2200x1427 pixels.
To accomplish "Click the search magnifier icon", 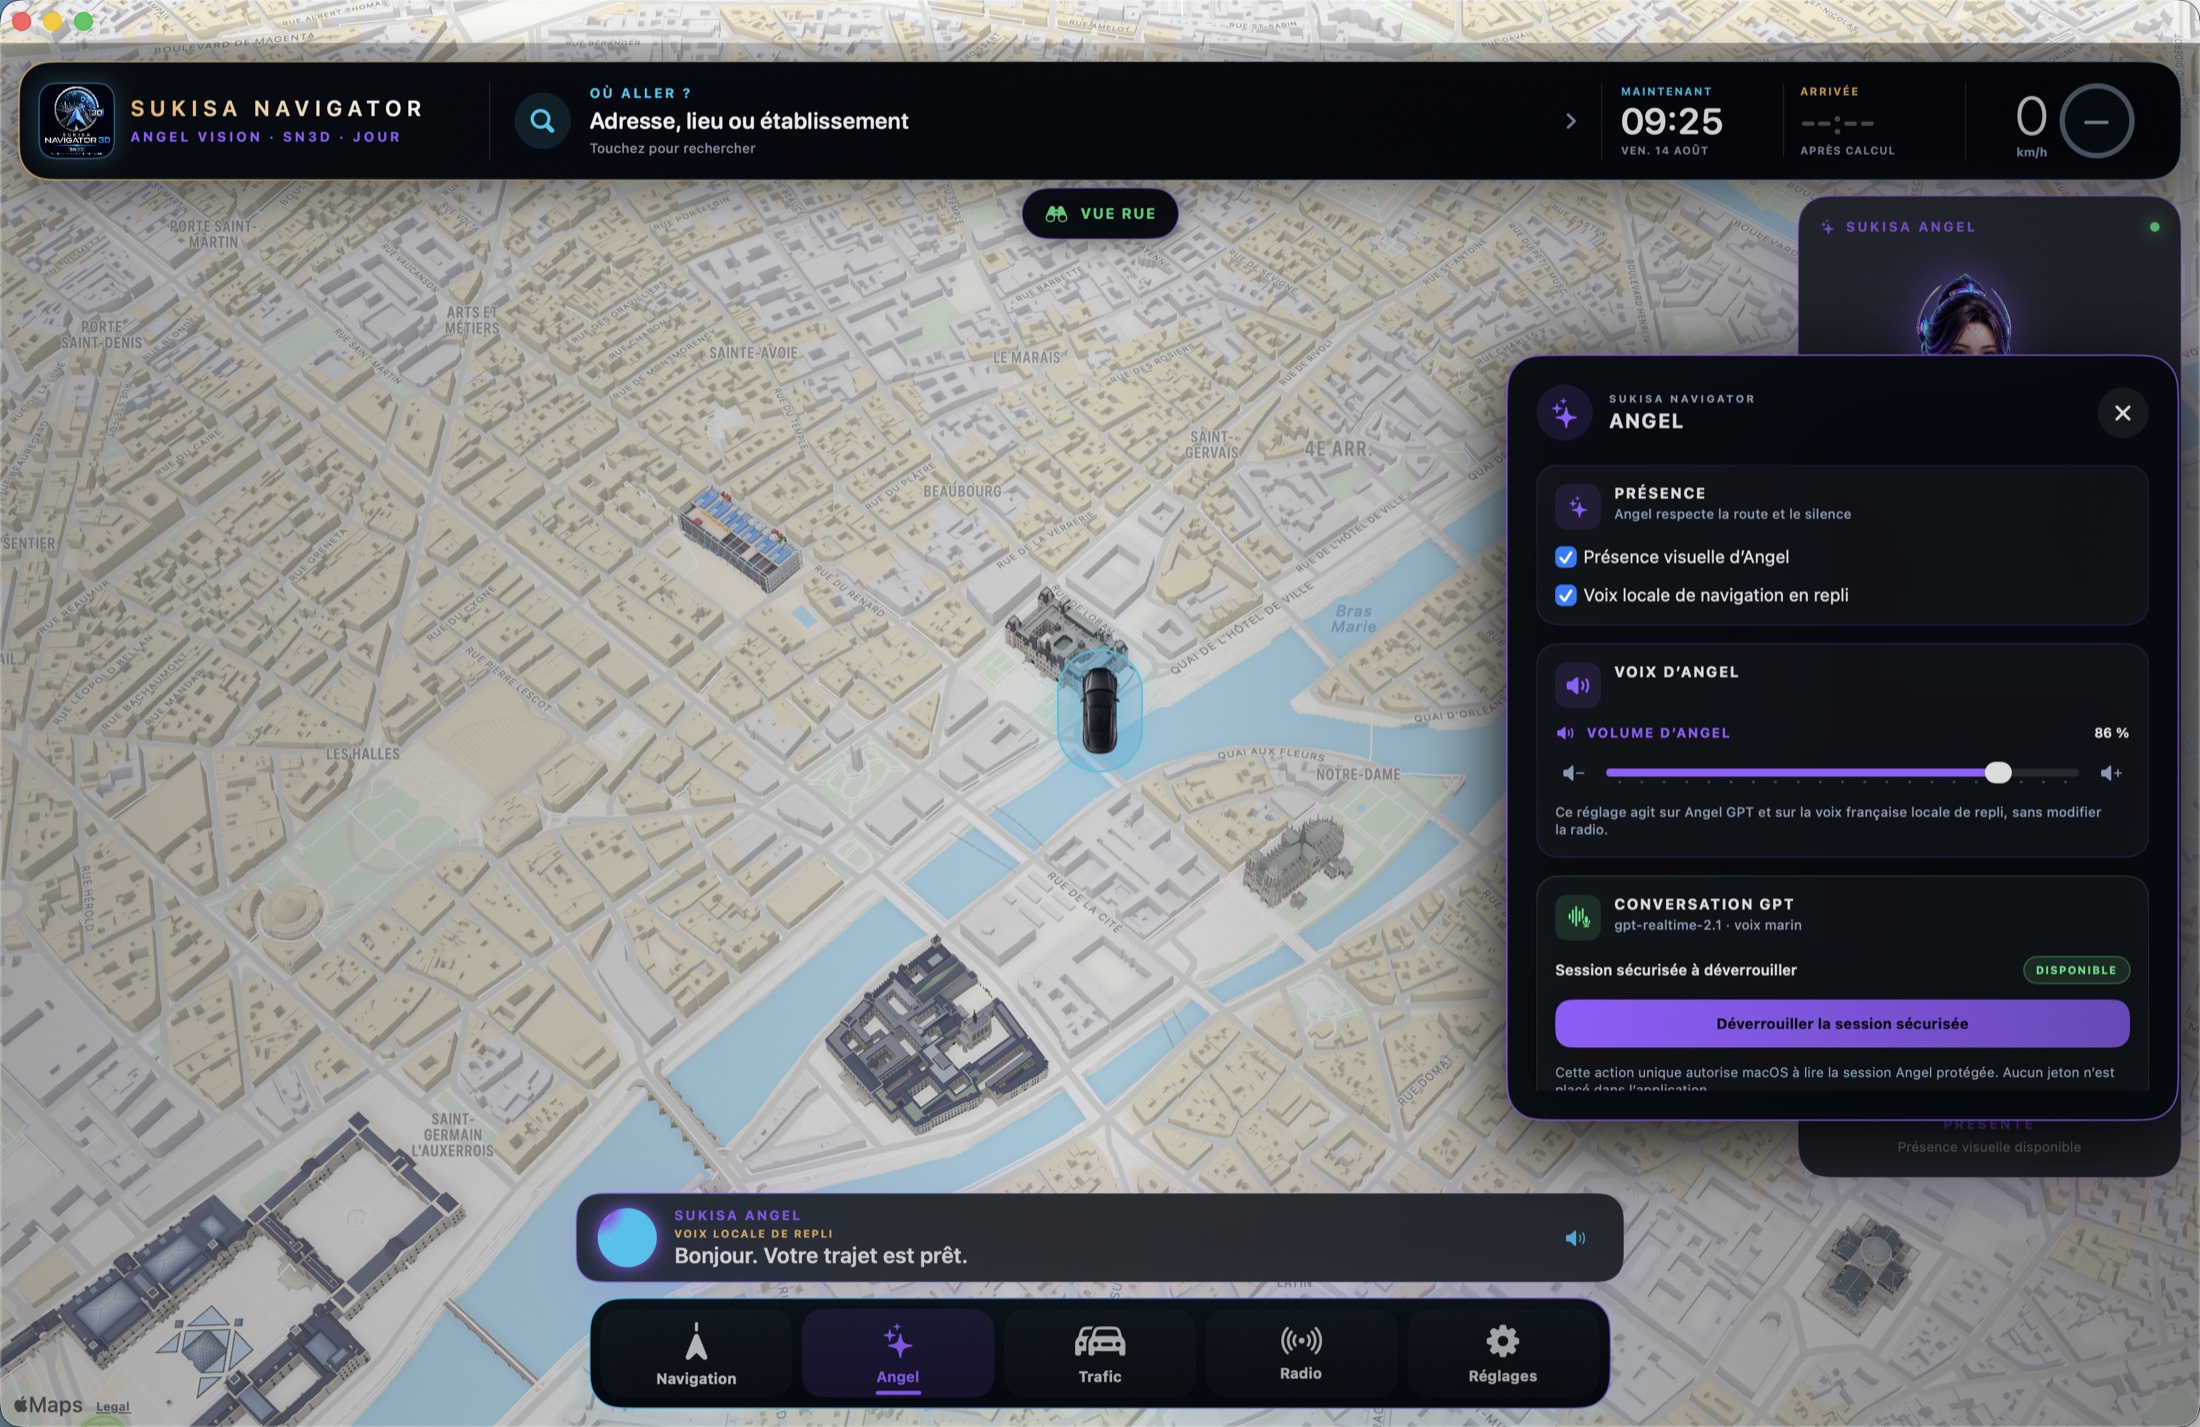I will (542, 121).
